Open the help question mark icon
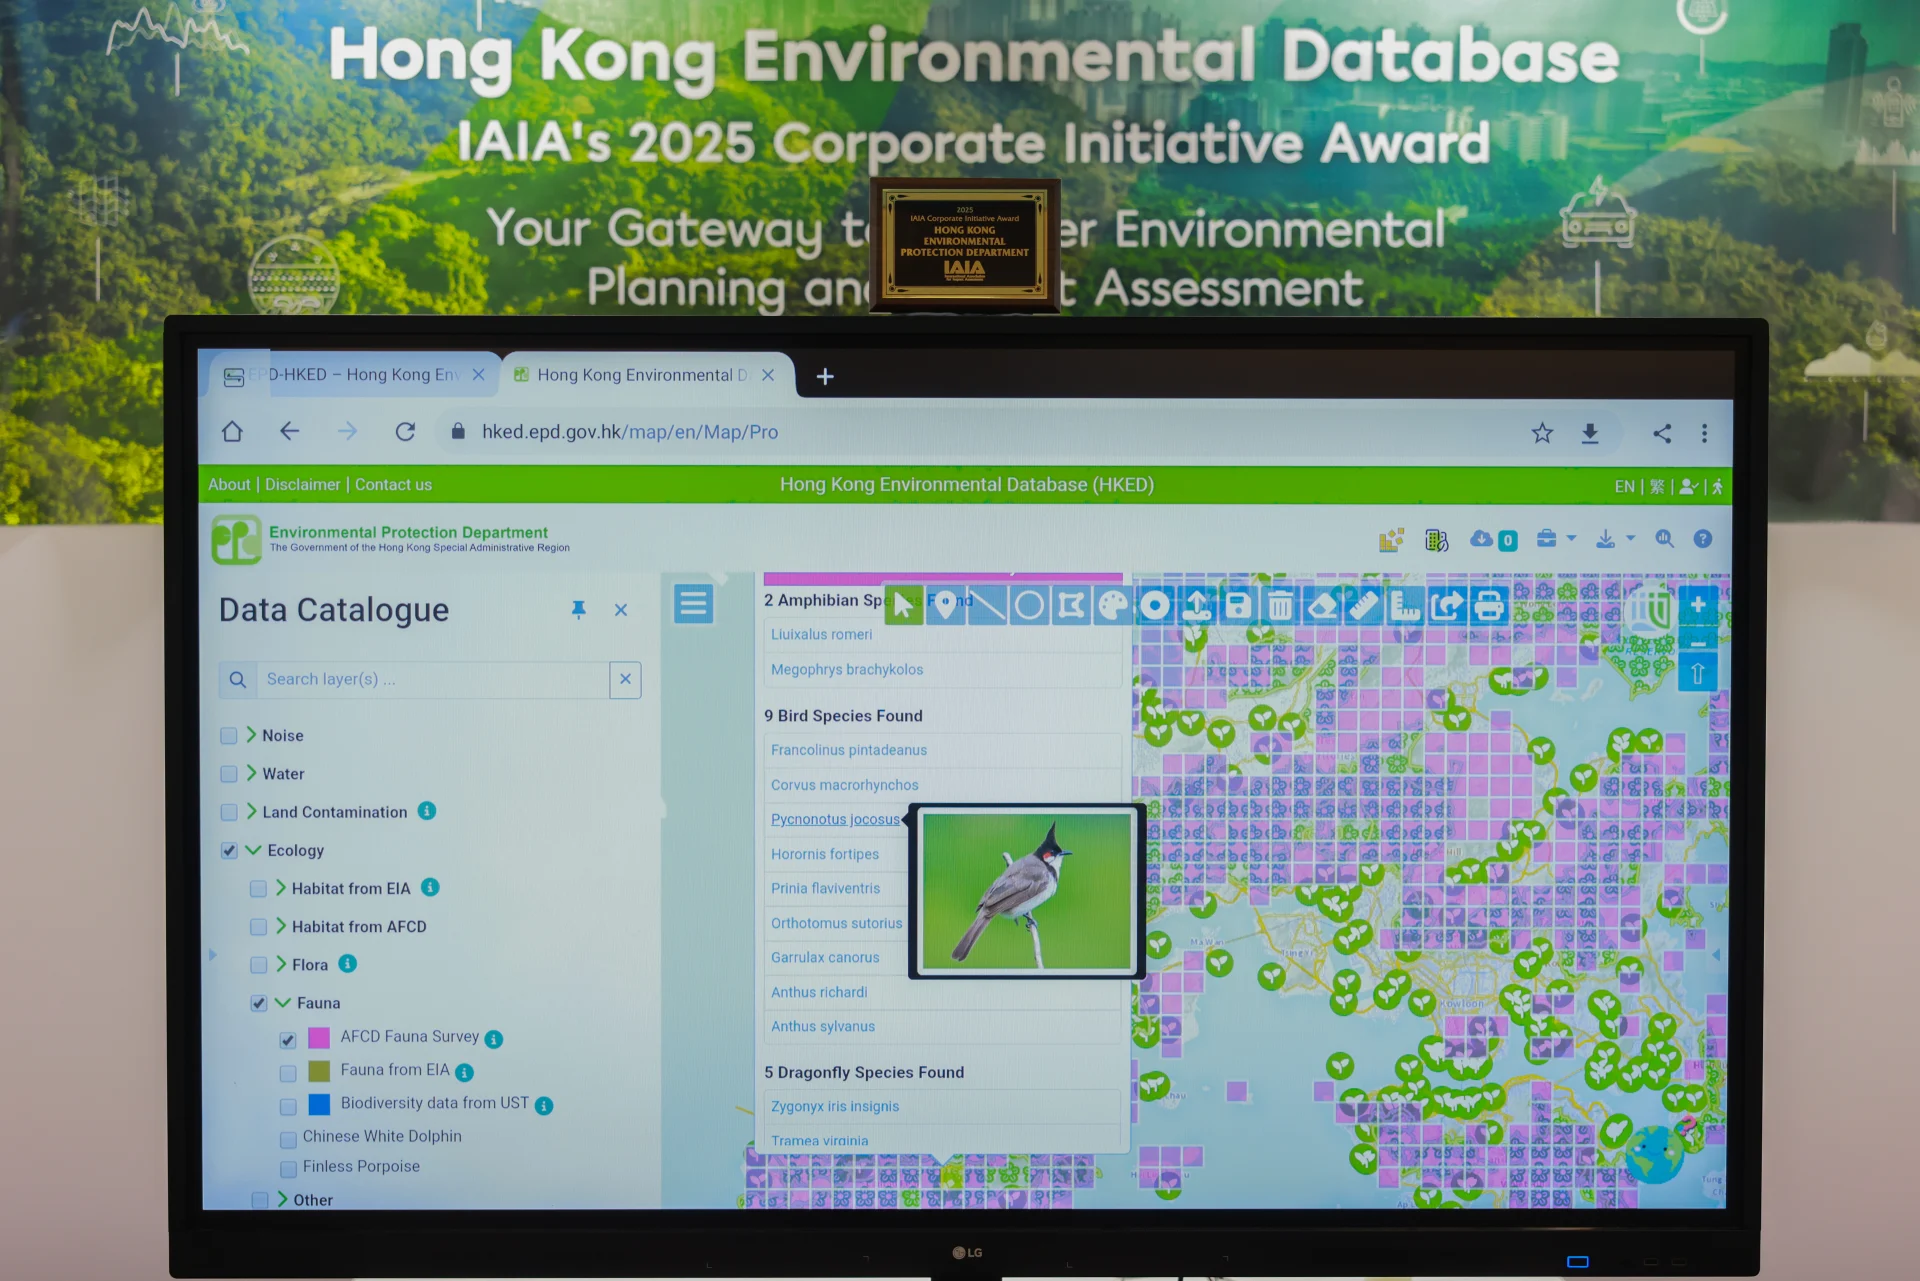The image size is (1920, 1281). point(1703,539)
